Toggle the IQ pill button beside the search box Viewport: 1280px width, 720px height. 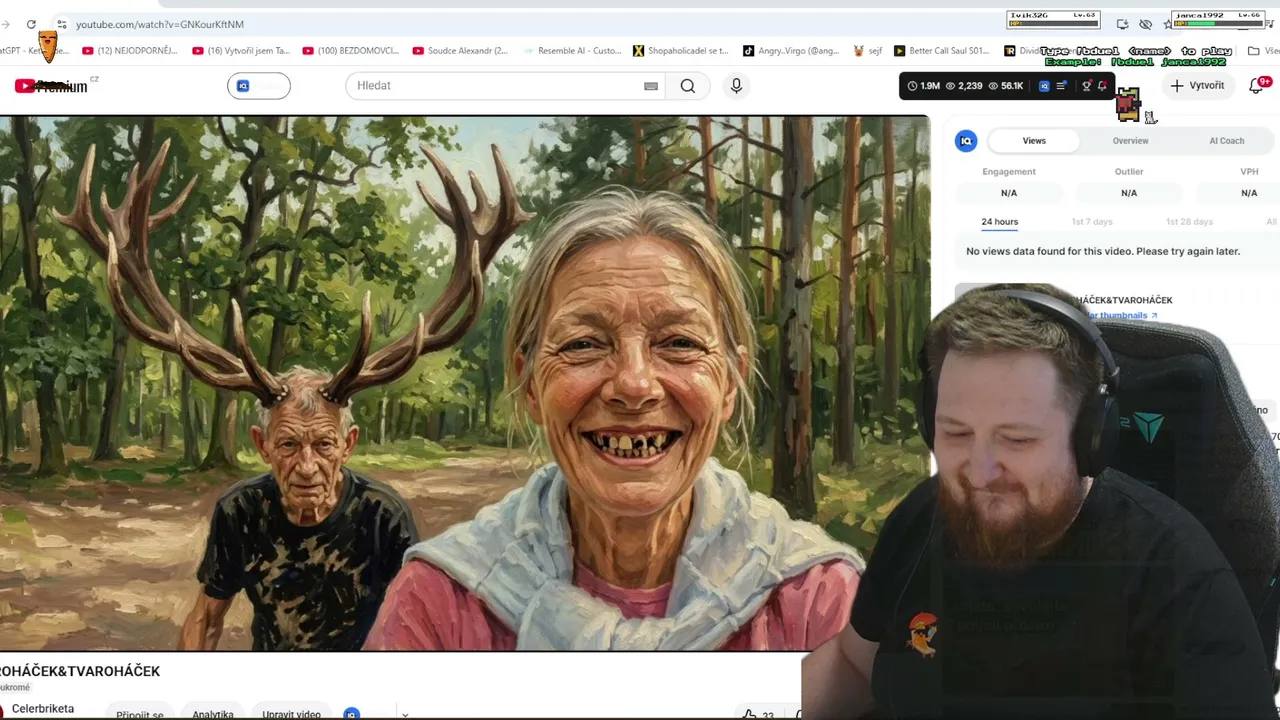click(x=259, y=86)
